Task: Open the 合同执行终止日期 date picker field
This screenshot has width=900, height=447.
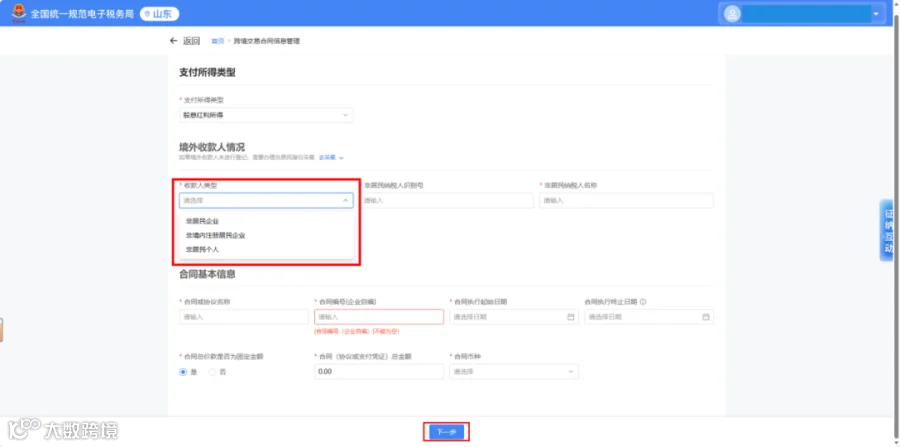Action: [x=649, y=317]
